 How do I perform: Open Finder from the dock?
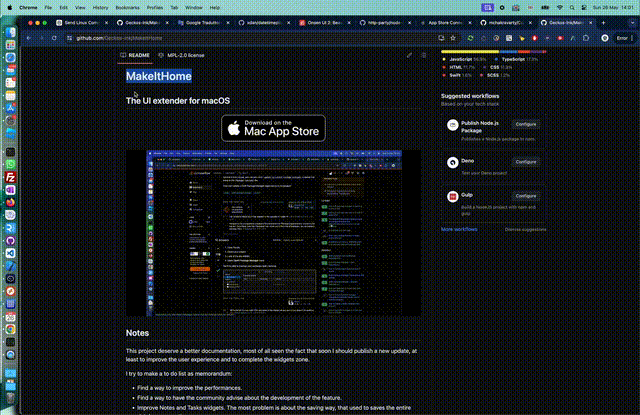(9, 31)
